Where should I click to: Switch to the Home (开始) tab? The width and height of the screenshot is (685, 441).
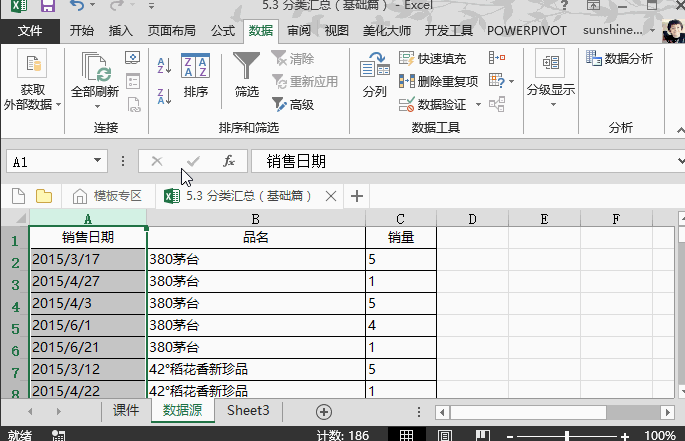click(82, 31)
